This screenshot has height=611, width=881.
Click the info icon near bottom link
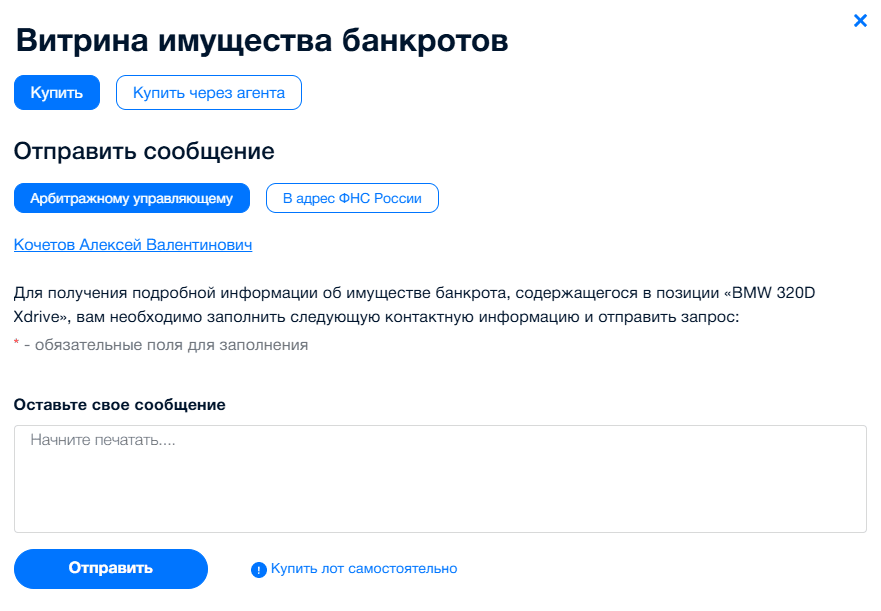pos(259,570)
